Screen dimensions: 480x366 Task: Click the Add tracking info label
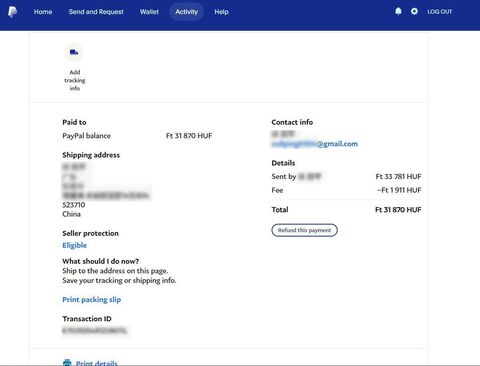pos(75,80)
